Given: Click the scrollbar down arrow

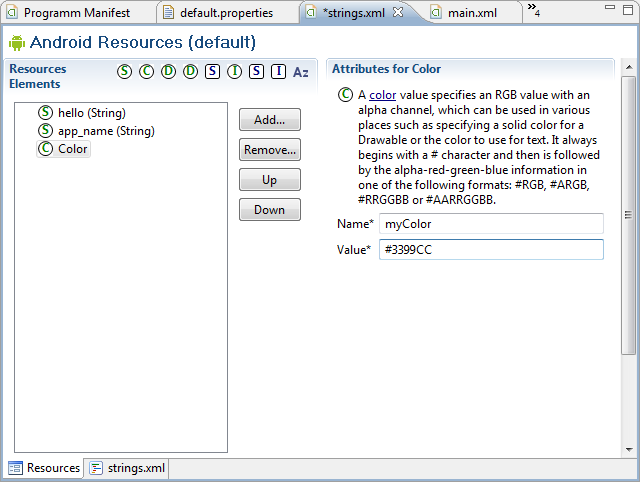Looking at the screenshot, I should tap(629, 450).
